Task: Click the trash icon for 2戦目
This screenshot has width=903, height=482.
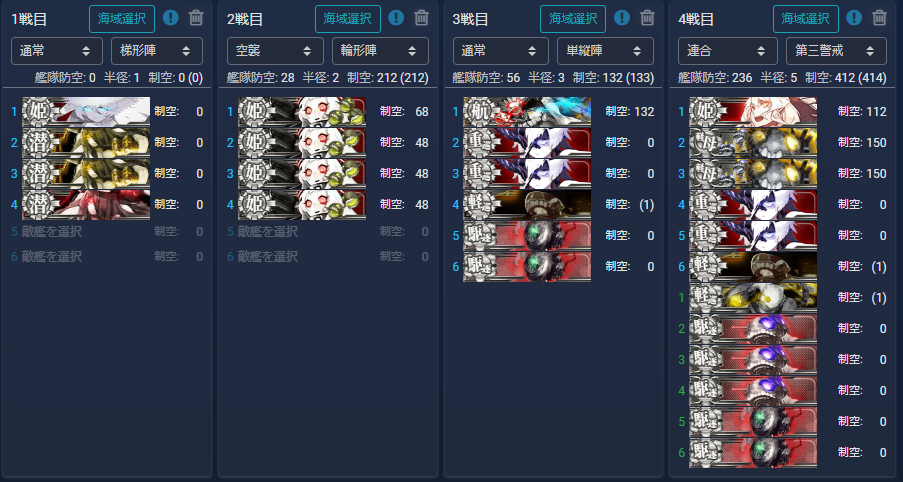Action: click(x=422, y=18)
